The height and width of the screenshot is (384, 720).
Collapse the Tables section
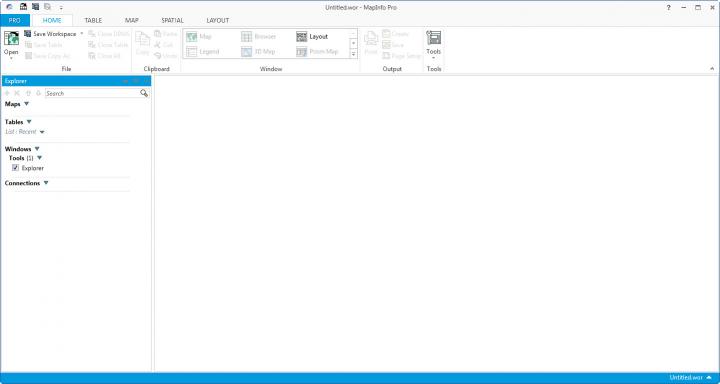29,122
